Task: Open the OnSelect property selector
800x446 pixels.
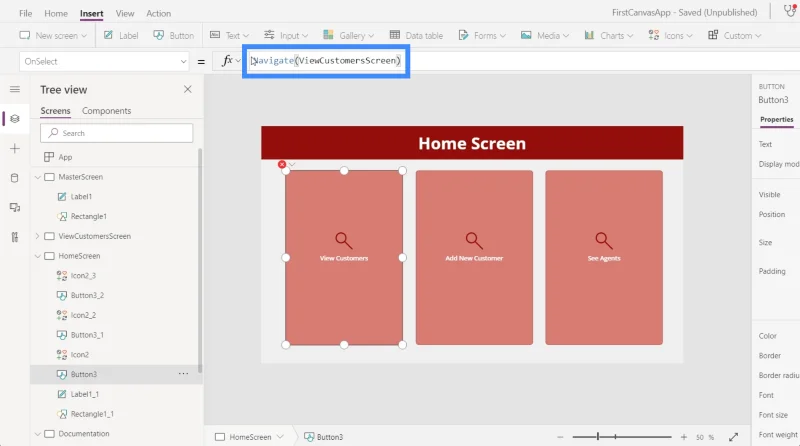Action: [x=105, y=61]
